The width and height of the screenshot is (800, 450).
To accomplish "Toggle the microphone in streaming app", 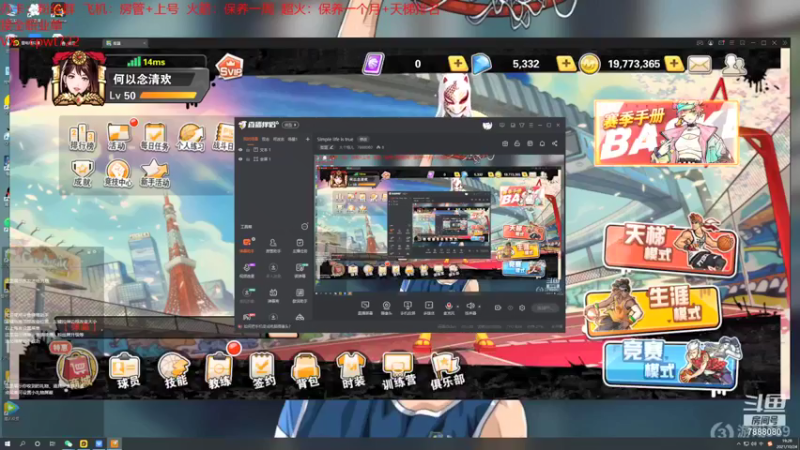I will click(448, 306).
